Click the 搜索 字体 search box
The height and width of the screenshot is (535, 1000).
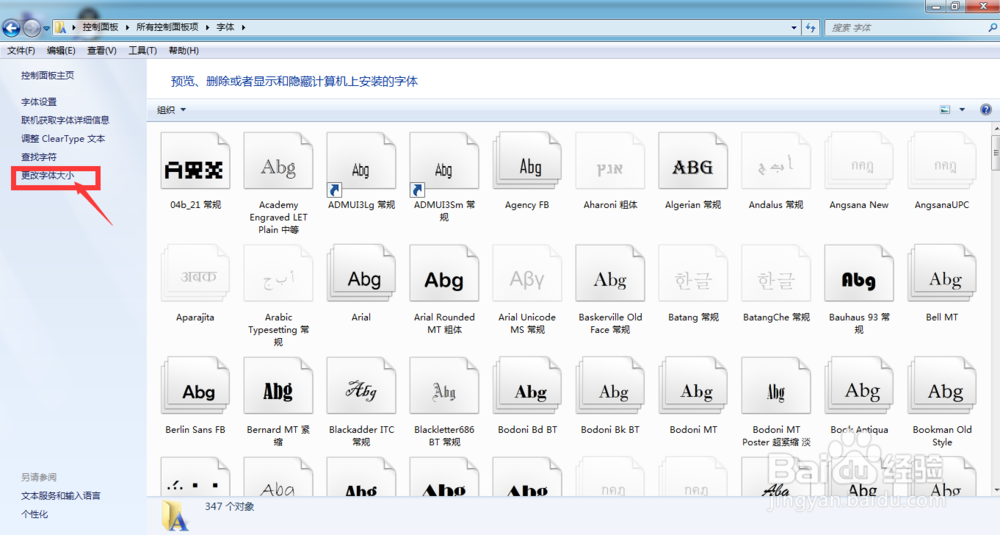point(911,27)
